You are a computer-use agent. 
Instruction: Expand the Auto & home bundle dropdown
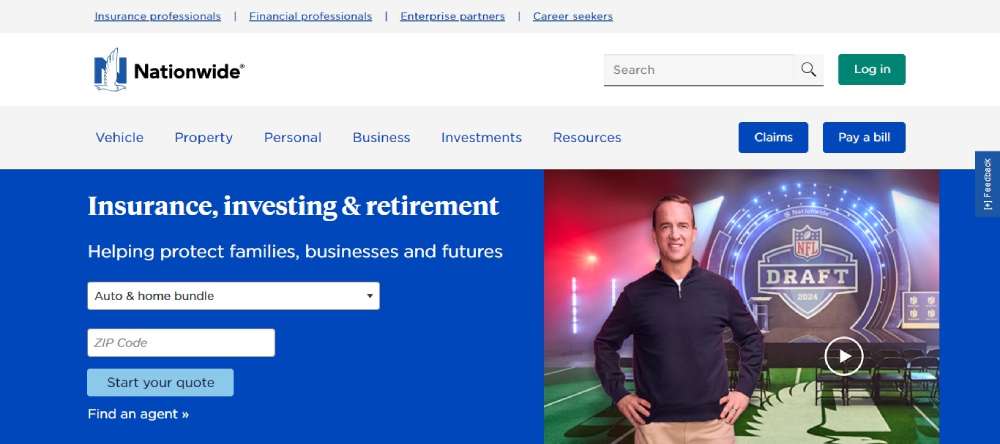233,296
